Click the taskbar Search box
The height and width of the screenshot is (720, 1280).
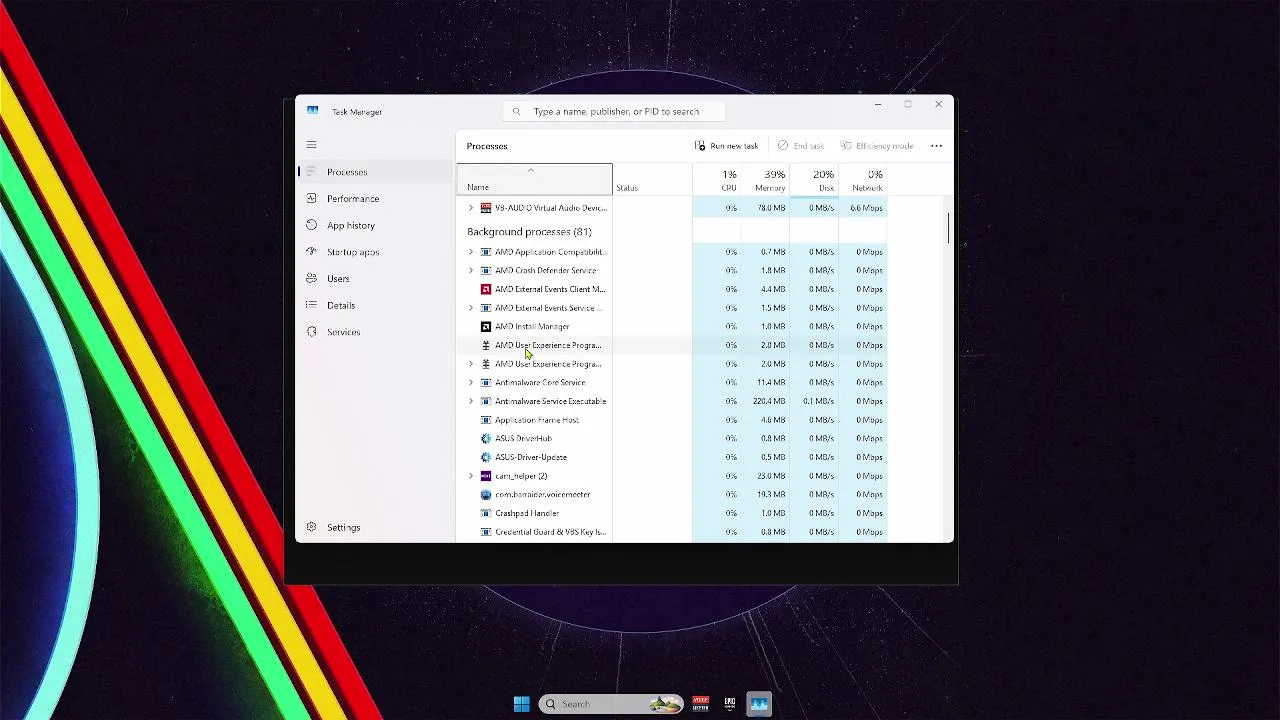click(x=611, y=704)
